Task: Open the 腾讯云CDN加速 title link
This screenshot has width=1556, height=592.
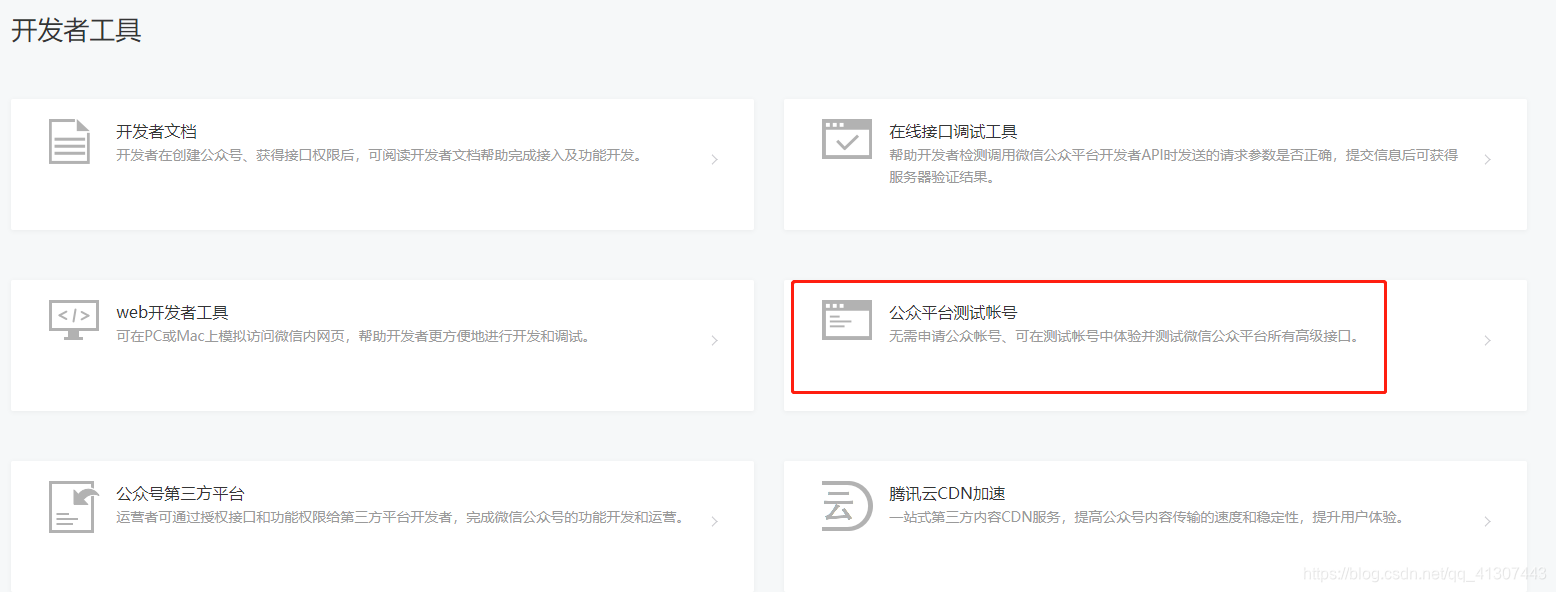Action: tap(947, 493)
